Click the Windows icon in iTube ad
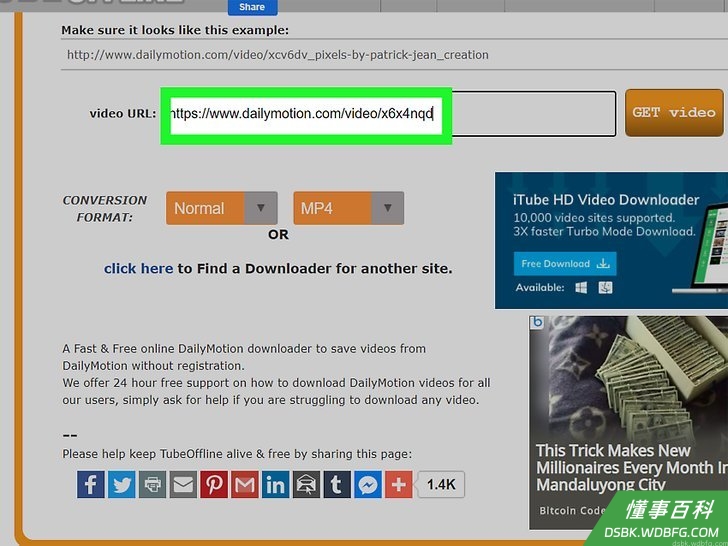728x546 pixels. coord(581,288)
